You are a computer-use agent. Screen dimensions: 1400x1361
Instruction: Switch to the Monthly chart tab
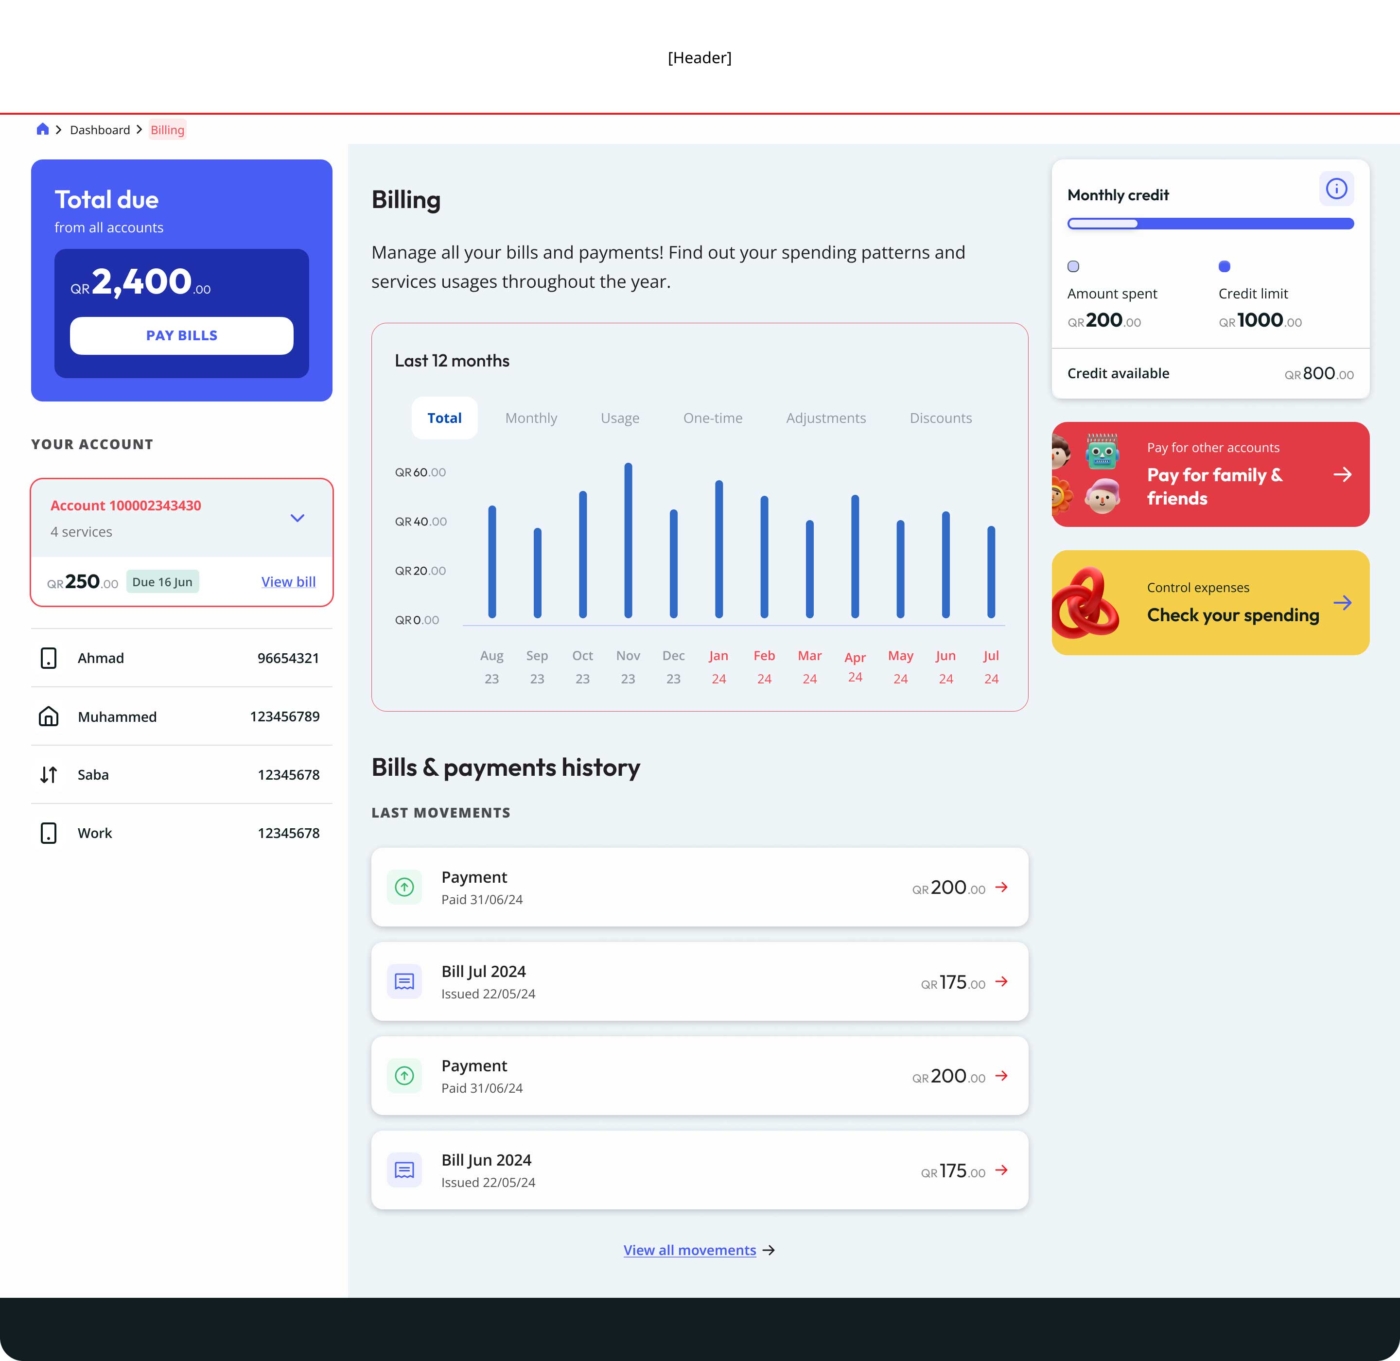click(x=531, y=418)
